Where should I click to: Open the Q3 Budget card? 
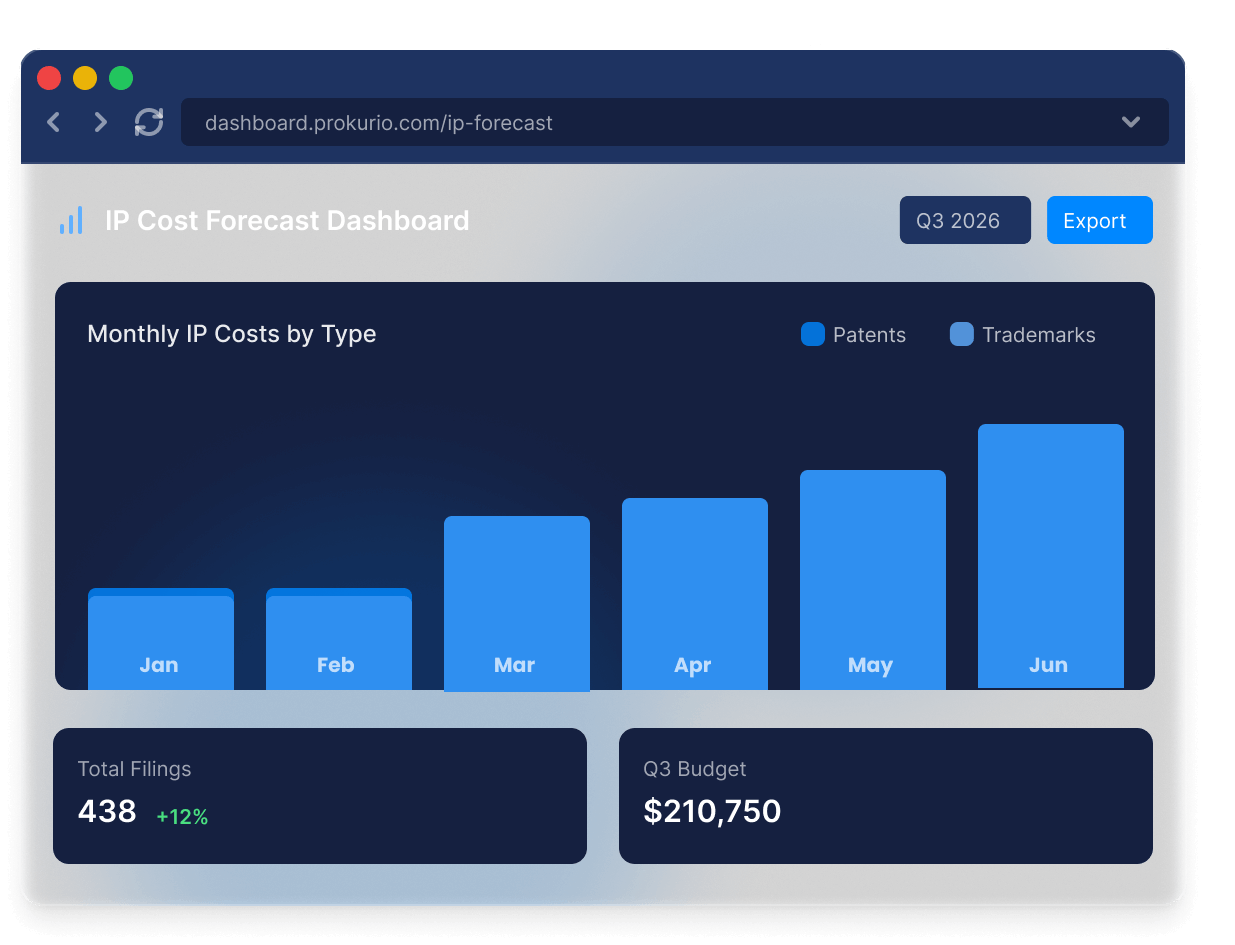[885, 796]
